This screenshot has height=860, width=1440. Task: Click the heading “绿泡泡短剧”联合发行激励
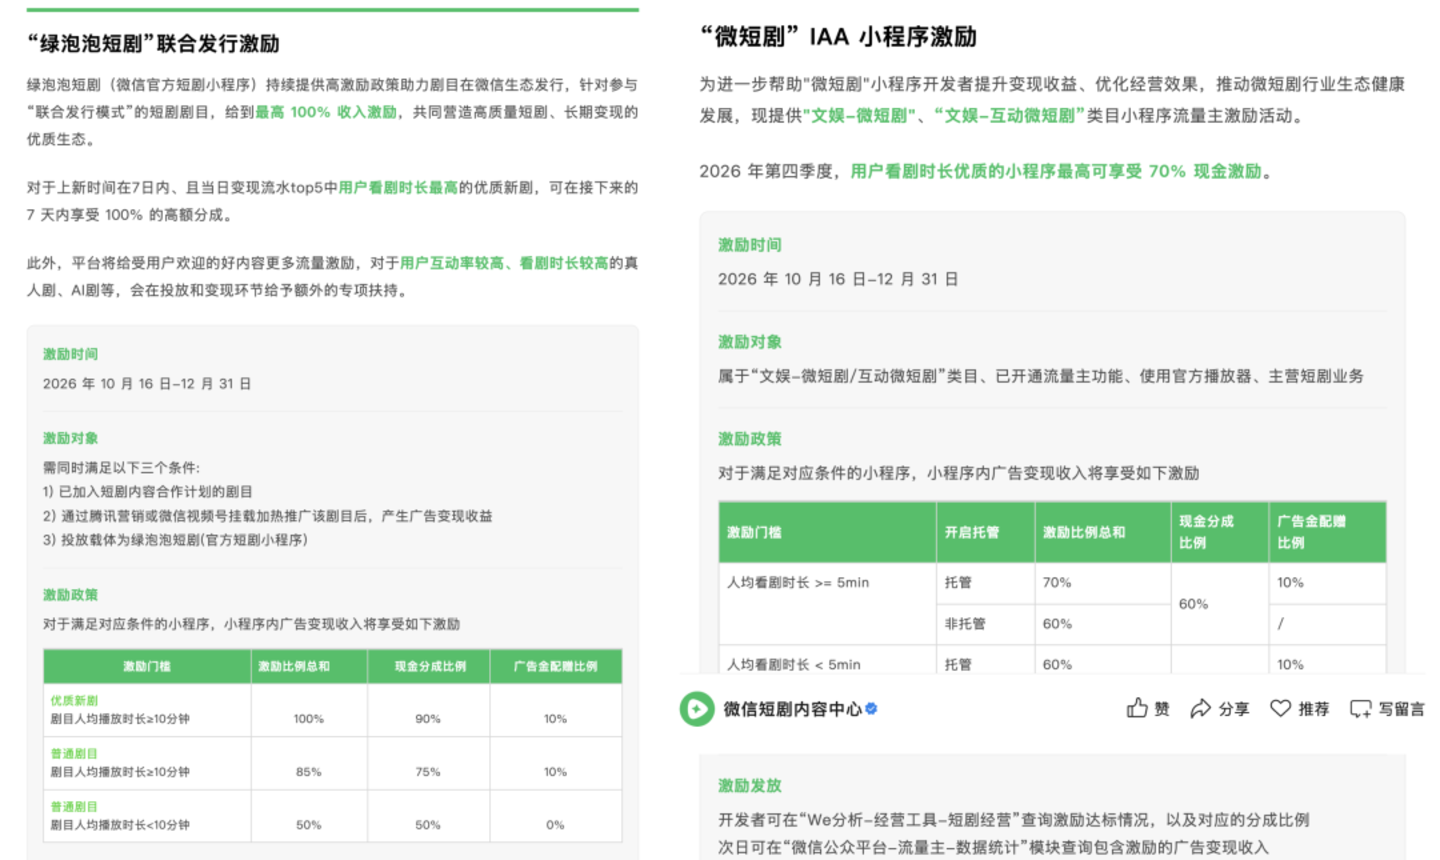coord(153,43)
